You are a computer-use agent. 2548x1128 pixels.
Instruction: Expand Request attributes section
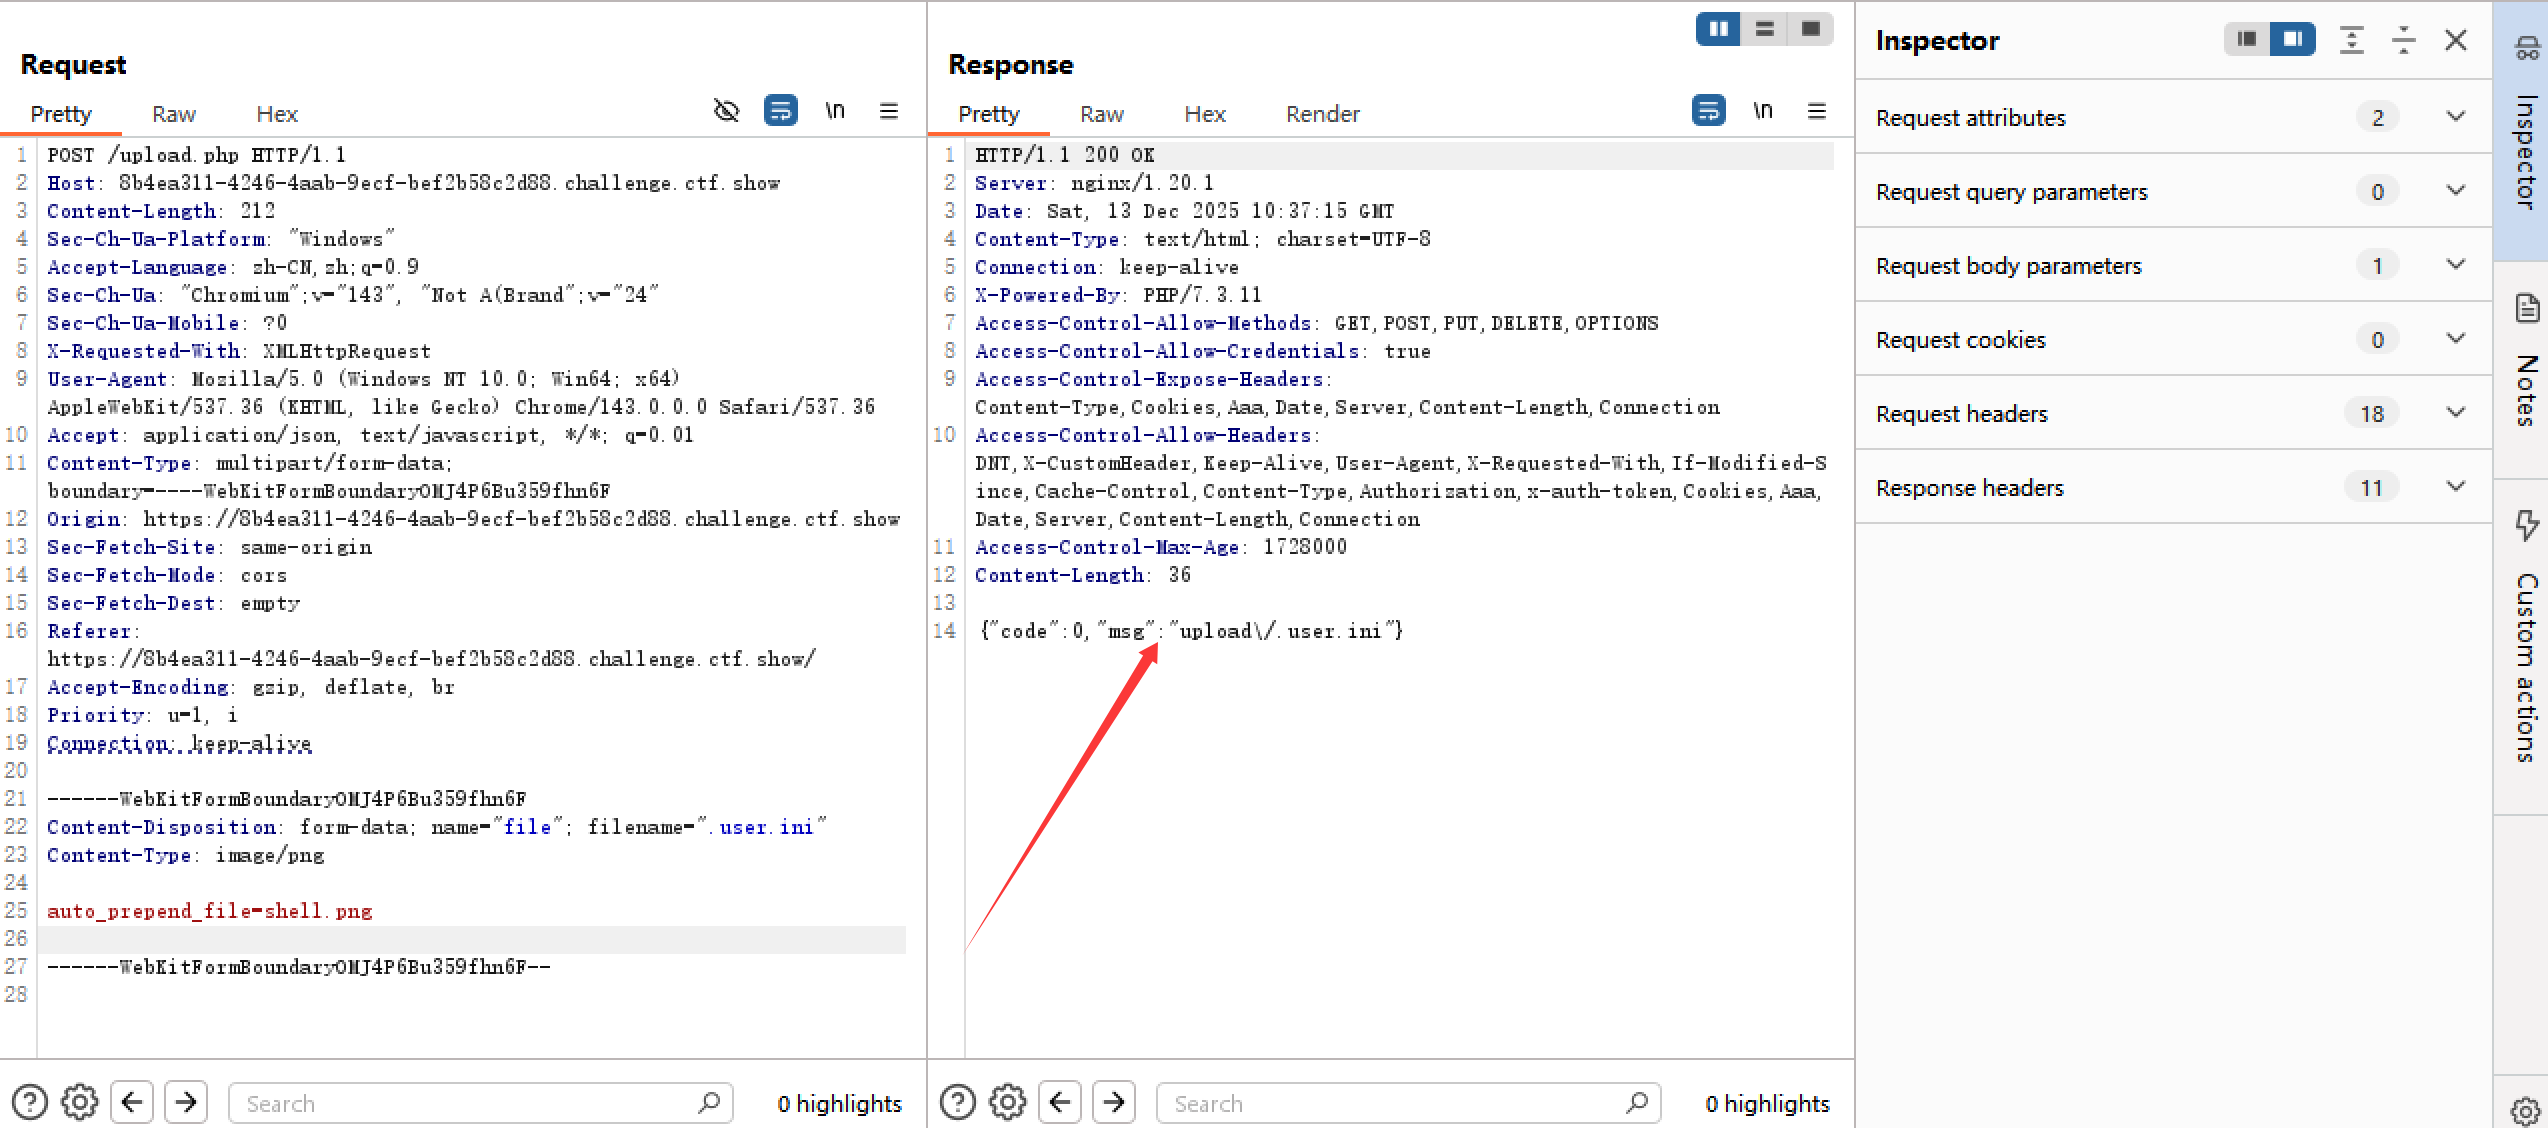[x=2455, y=117]
